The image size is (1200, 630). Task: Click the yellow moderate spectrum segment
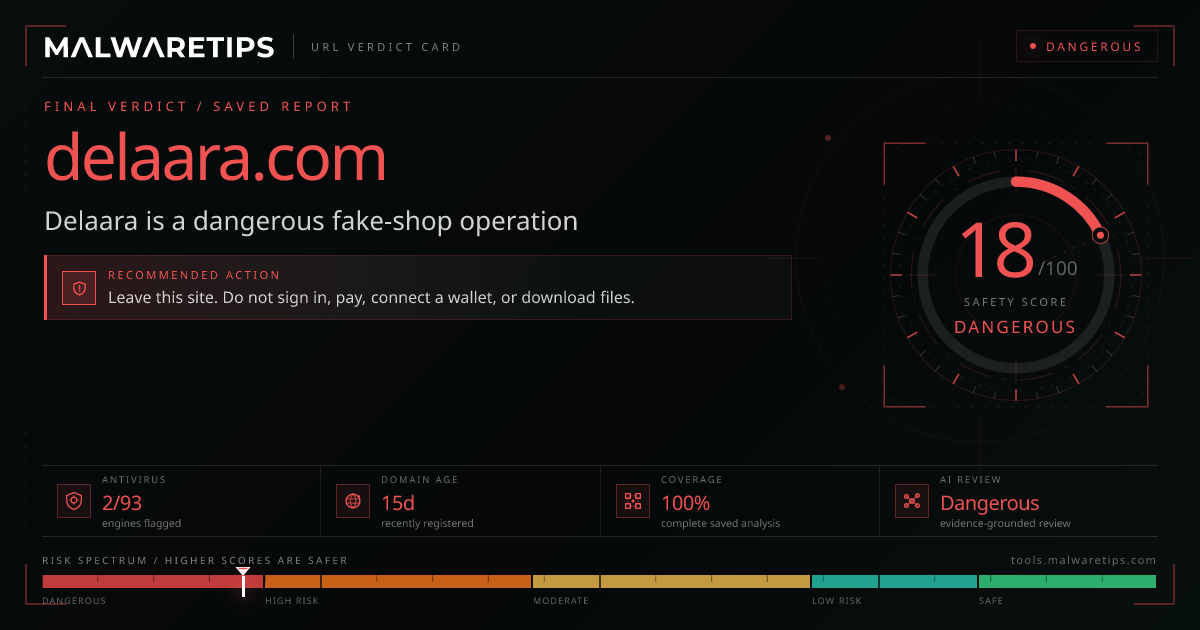tap(671, 581)
